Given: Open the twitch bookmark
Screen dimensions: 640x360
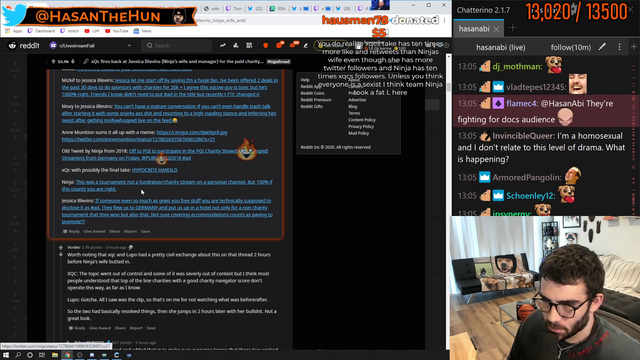Looking at the screenshot, I should pyautogui.click(x=69, y=31).
